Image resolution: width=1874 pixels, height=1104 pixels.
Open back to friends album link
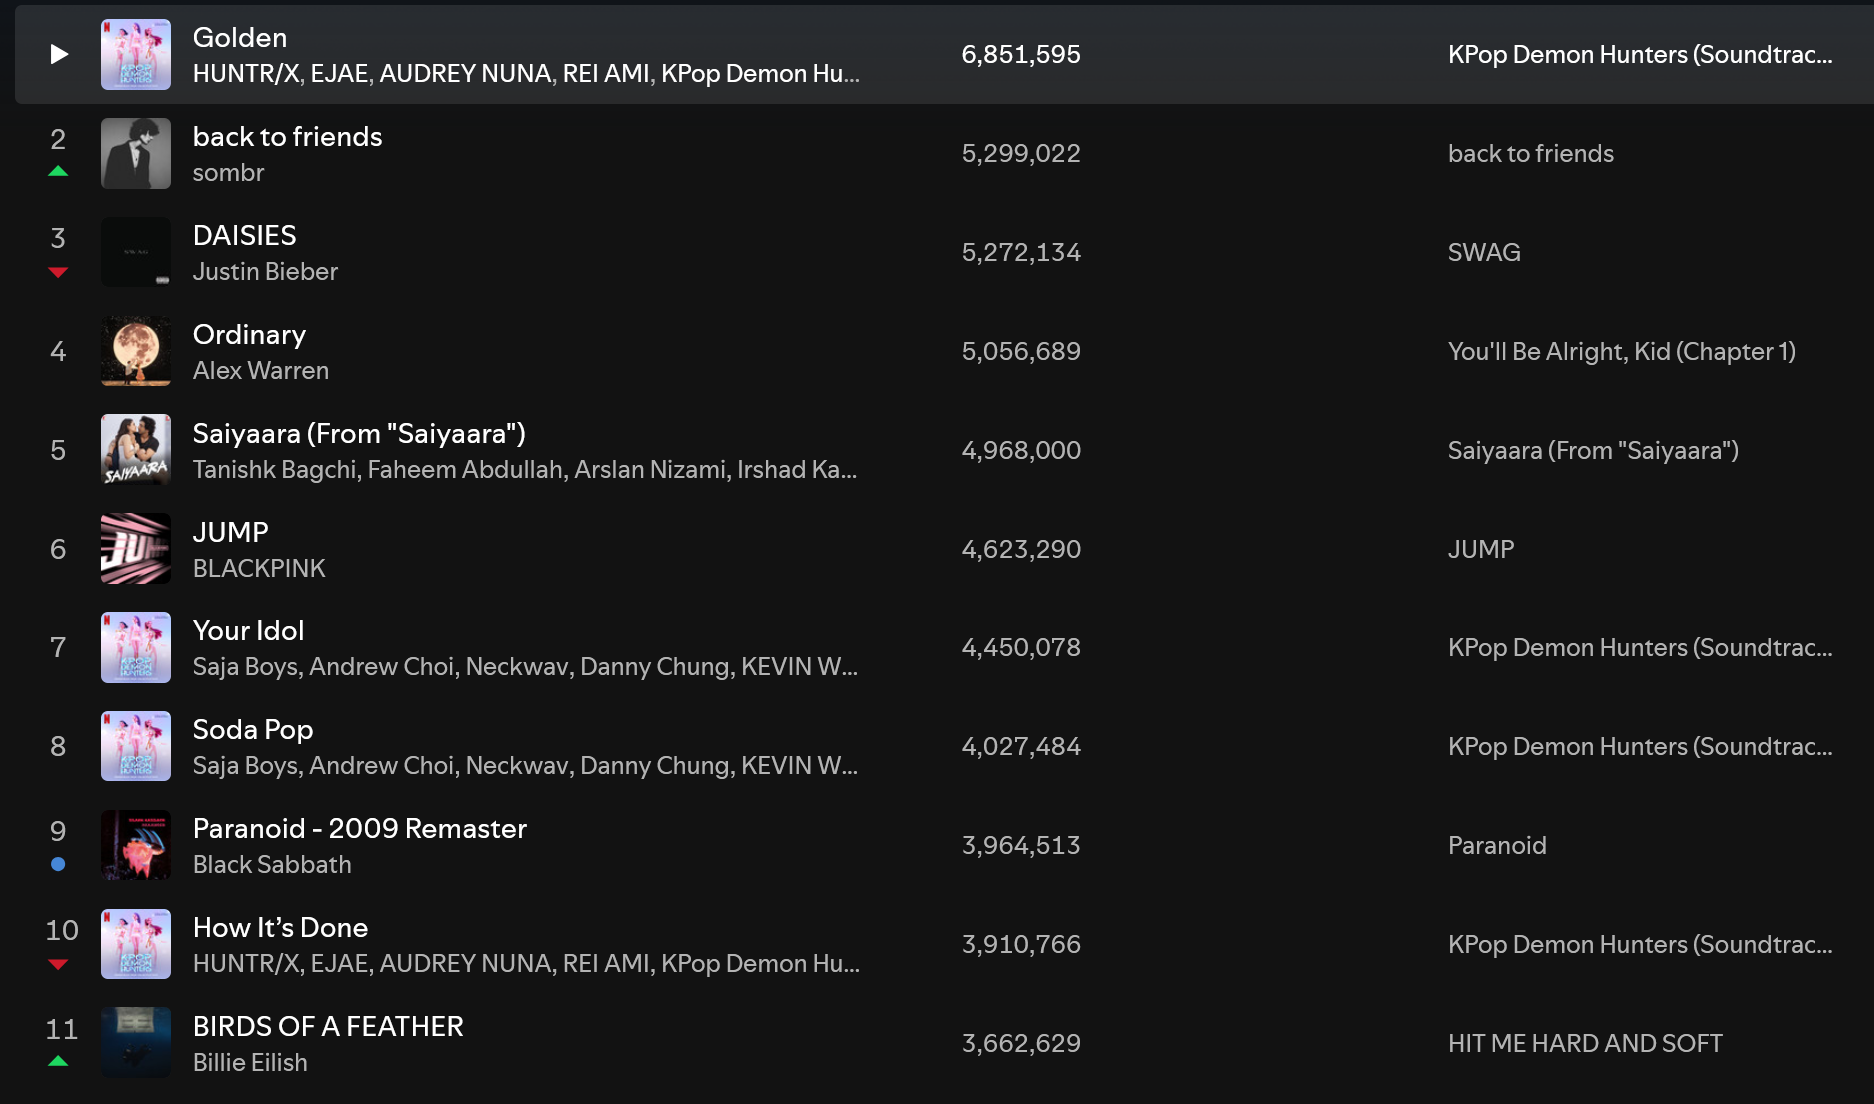tap(1531, 153)
